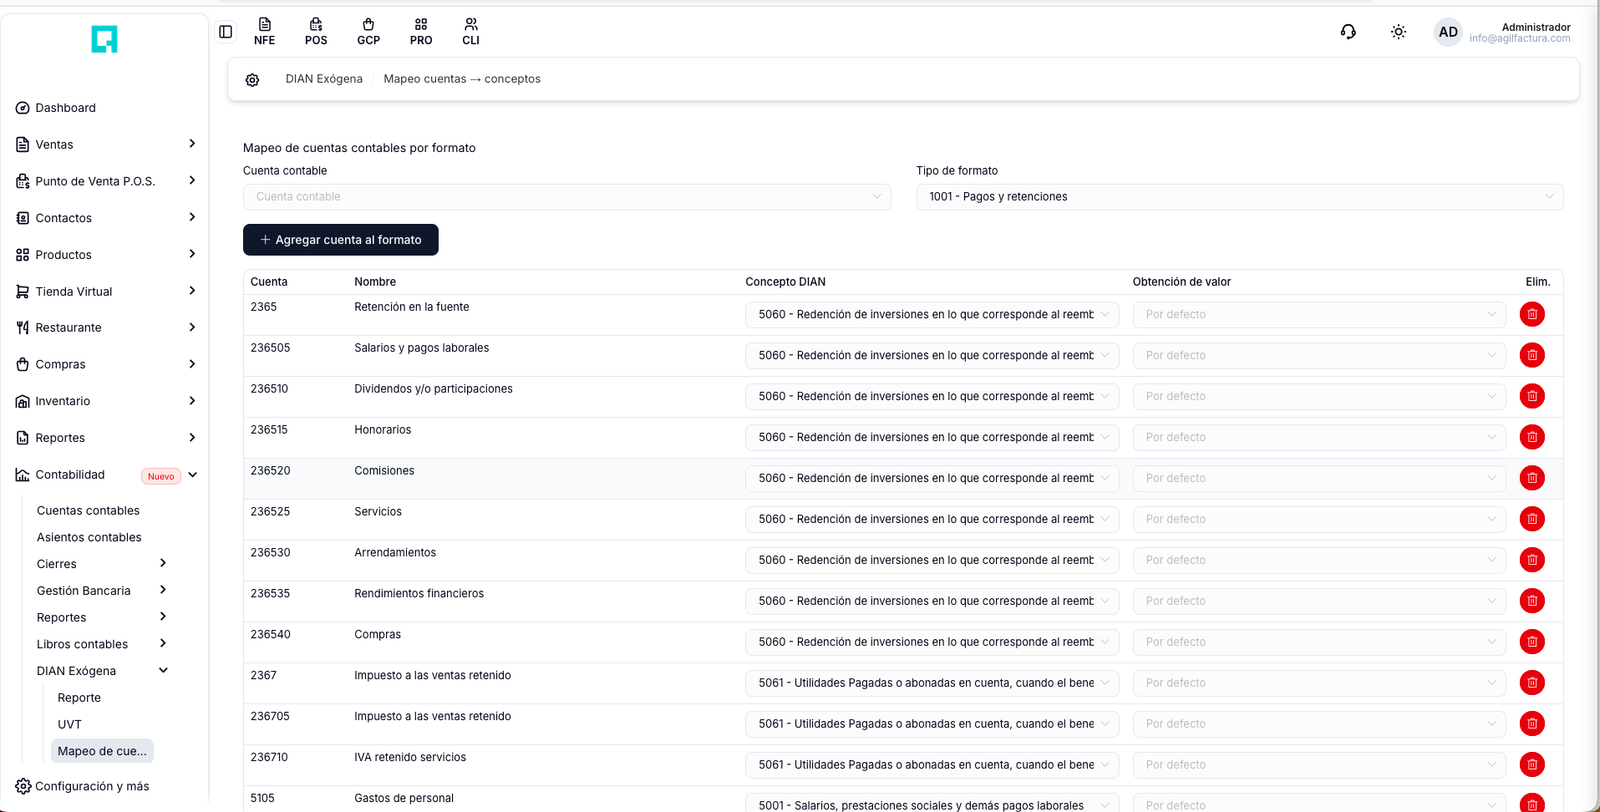Viewport: 1600px width, 812px height.
Task: Collapse the Contabilidad sidebar menu
Action: point(106,475)
